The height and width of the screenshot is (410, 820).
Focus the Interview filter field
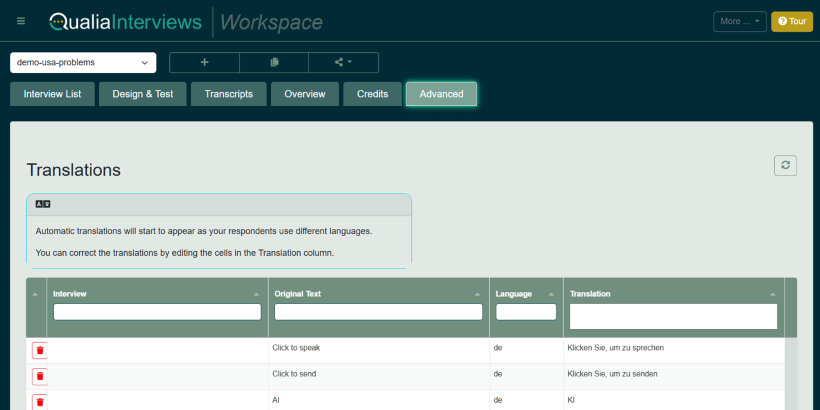coord(157,312)
